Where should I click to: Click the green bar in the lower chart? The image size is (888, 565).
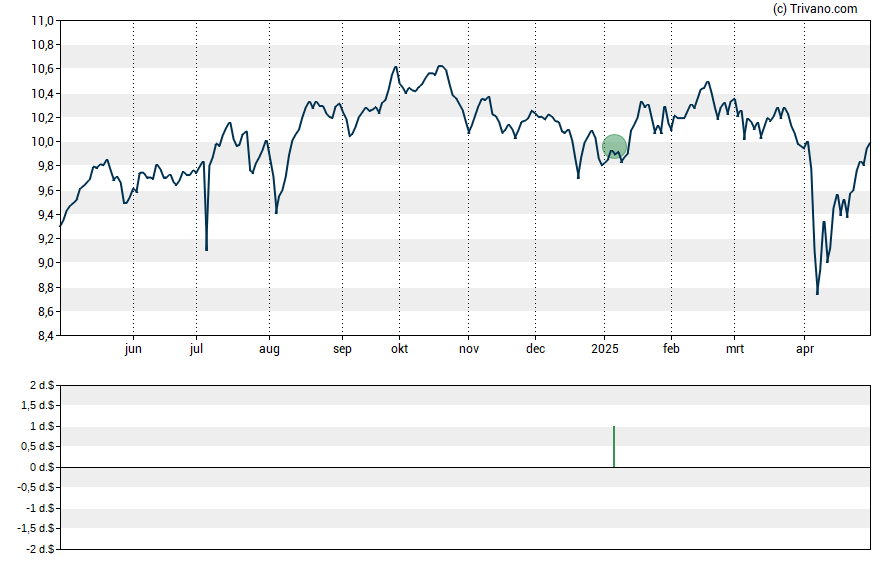click(614, 447)
